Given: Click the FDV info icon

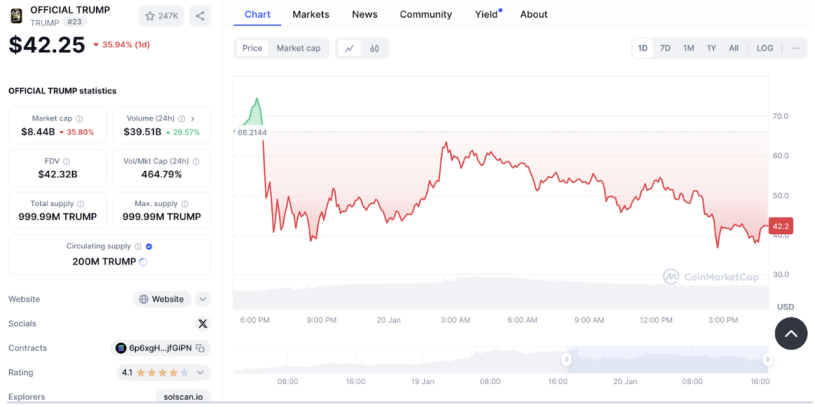Looking at the screenshot, I should point(66,162).
